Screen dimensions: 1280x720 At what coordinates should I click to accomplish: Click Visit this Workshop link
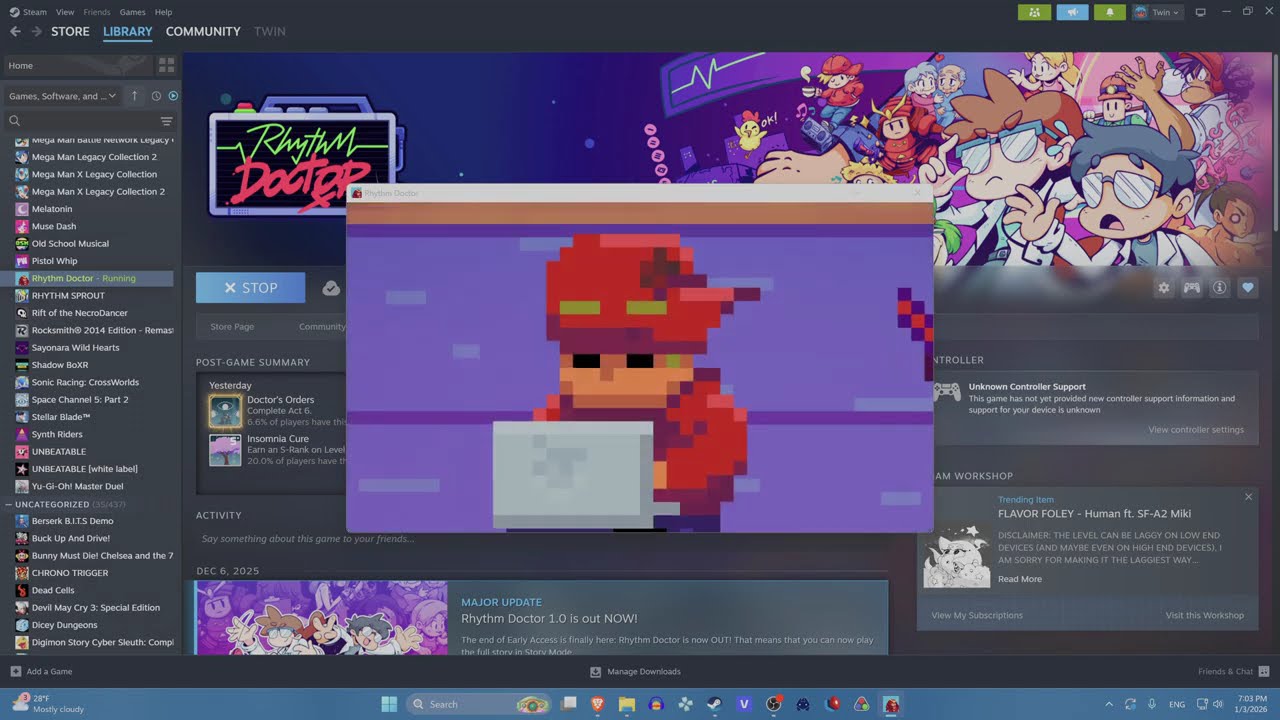(x=1204, y=615)
